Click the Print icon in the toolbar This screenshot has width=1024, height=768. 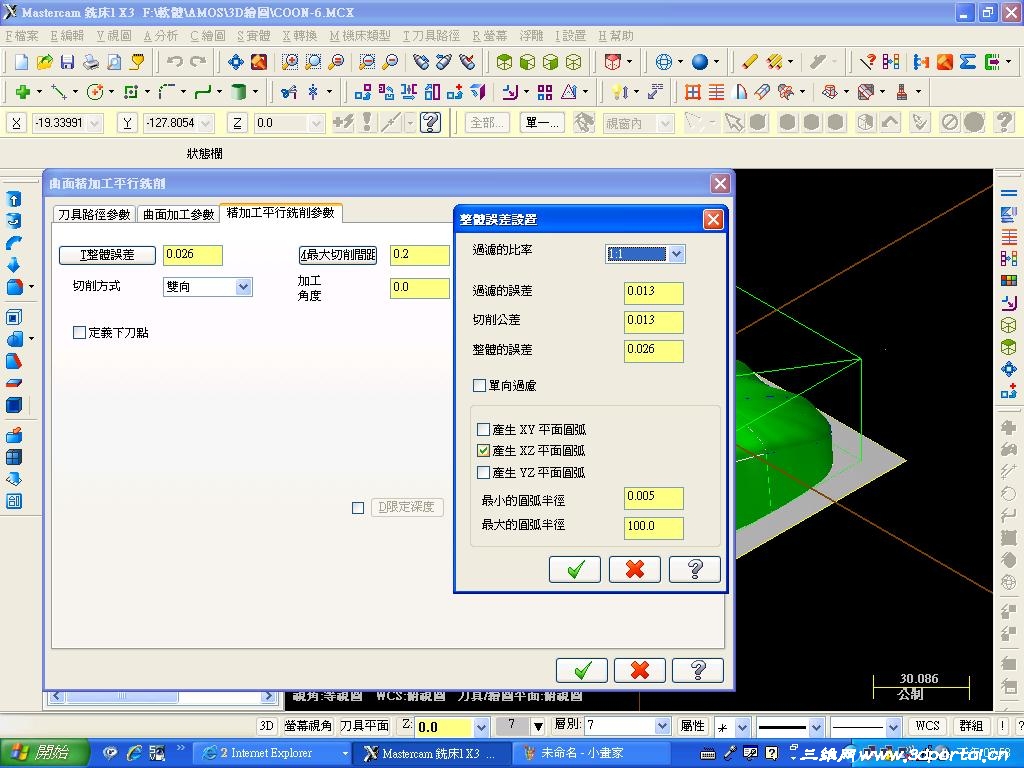click(91, 62)
